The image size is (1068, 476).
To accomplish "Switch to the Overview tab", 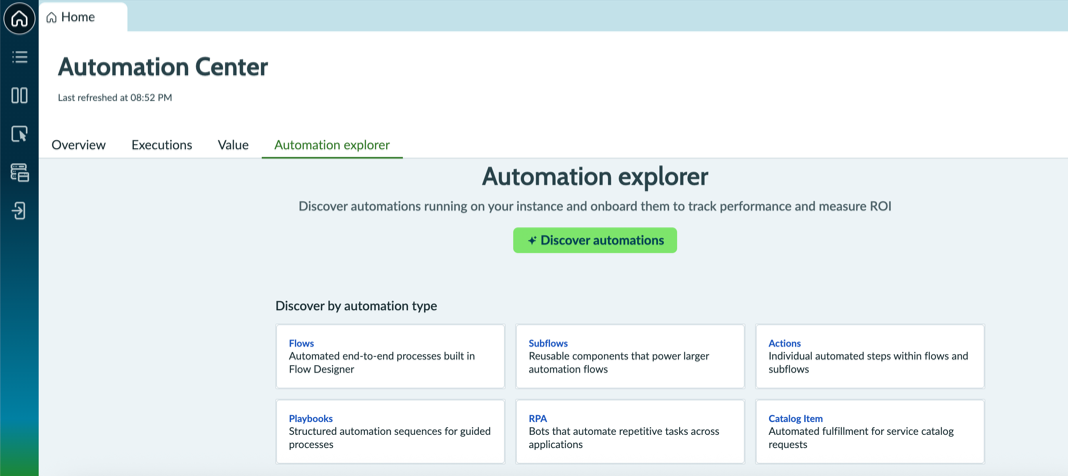I will (79, 145).
